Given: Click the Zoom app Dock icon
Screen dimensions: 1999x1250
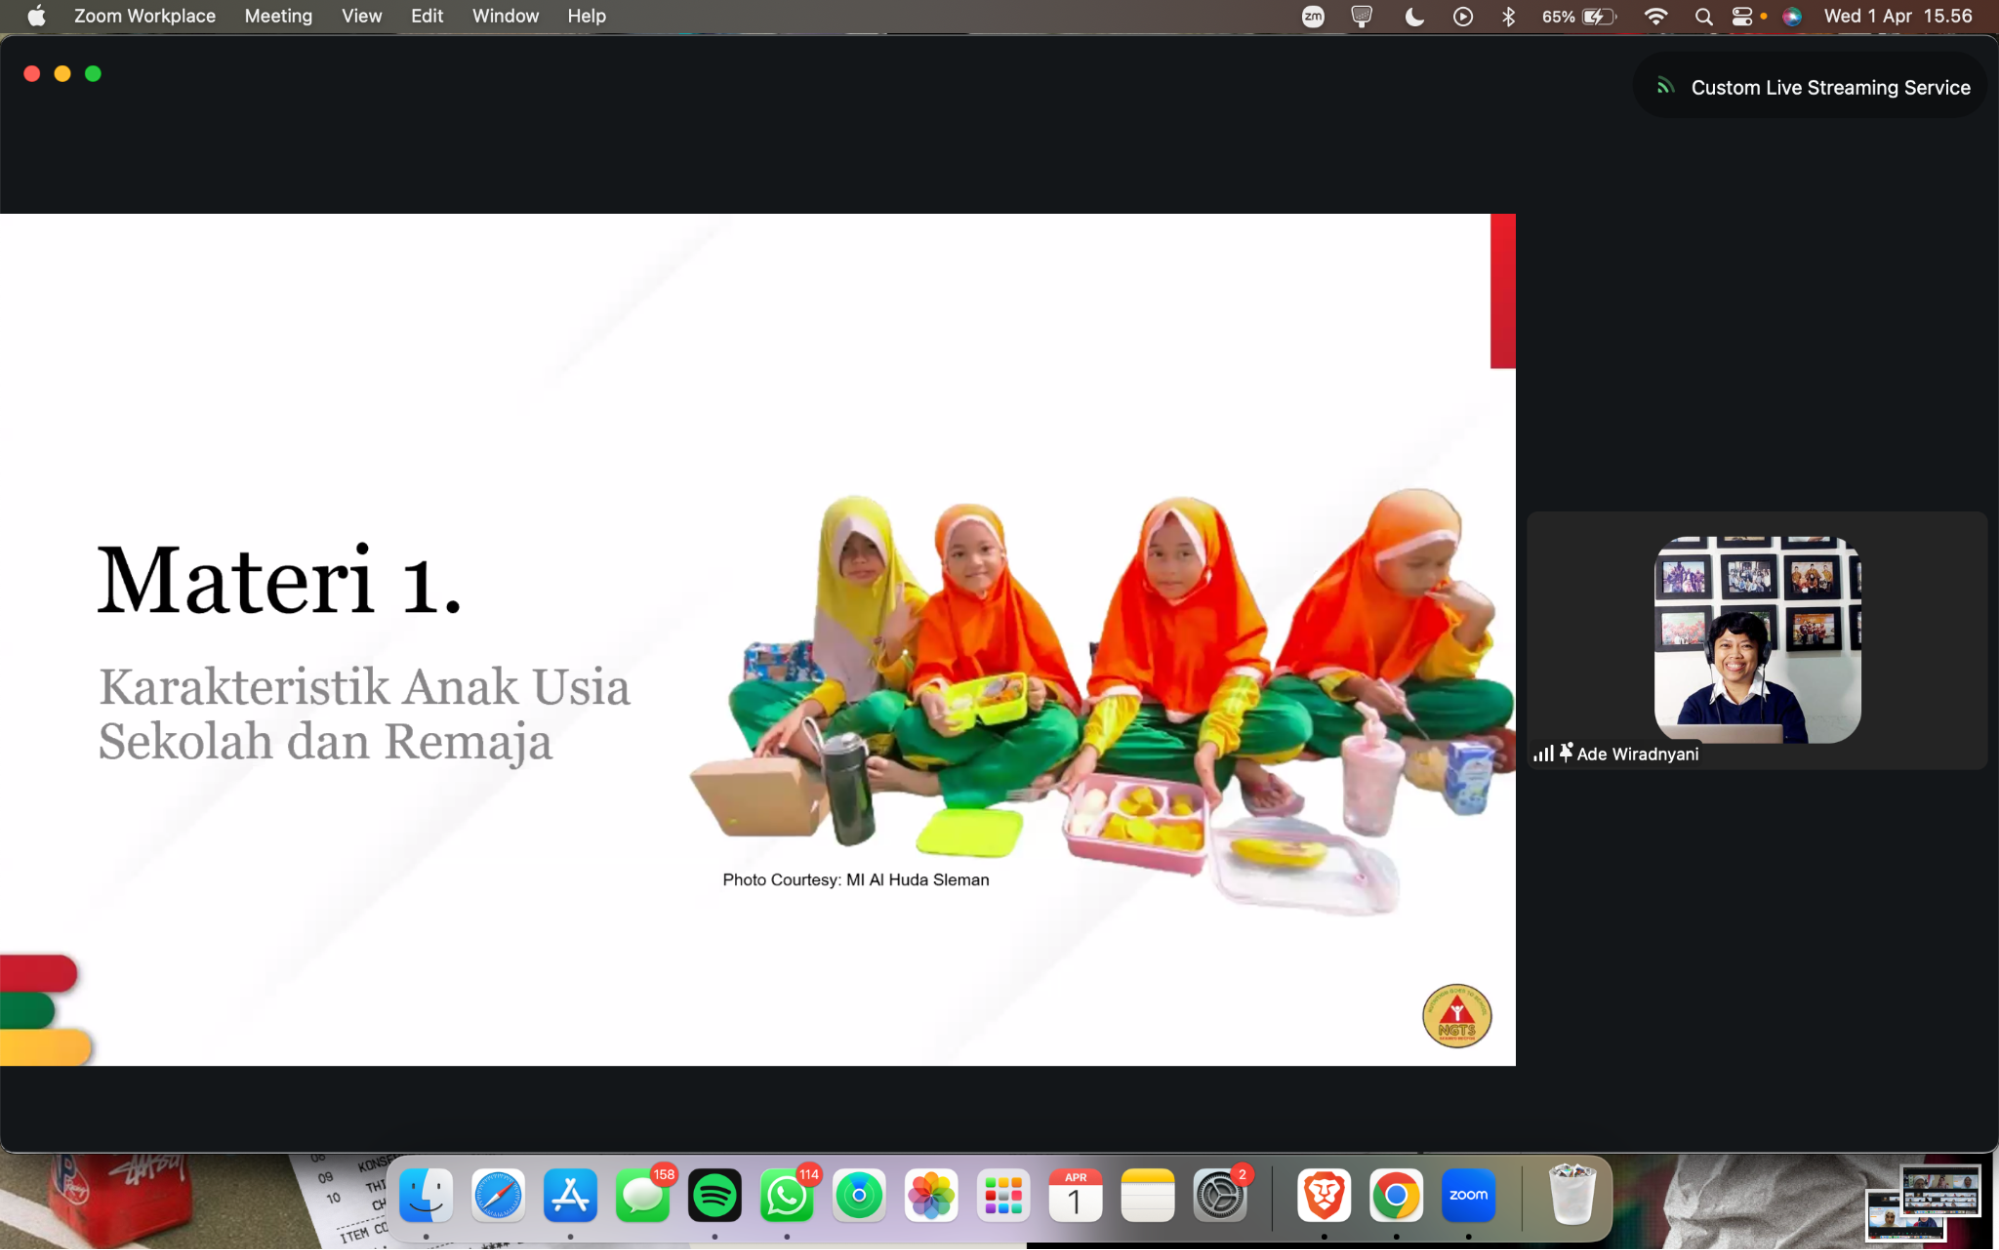Looking at the screenshot, I should pyautogui.click(x=1468, y=1195).
